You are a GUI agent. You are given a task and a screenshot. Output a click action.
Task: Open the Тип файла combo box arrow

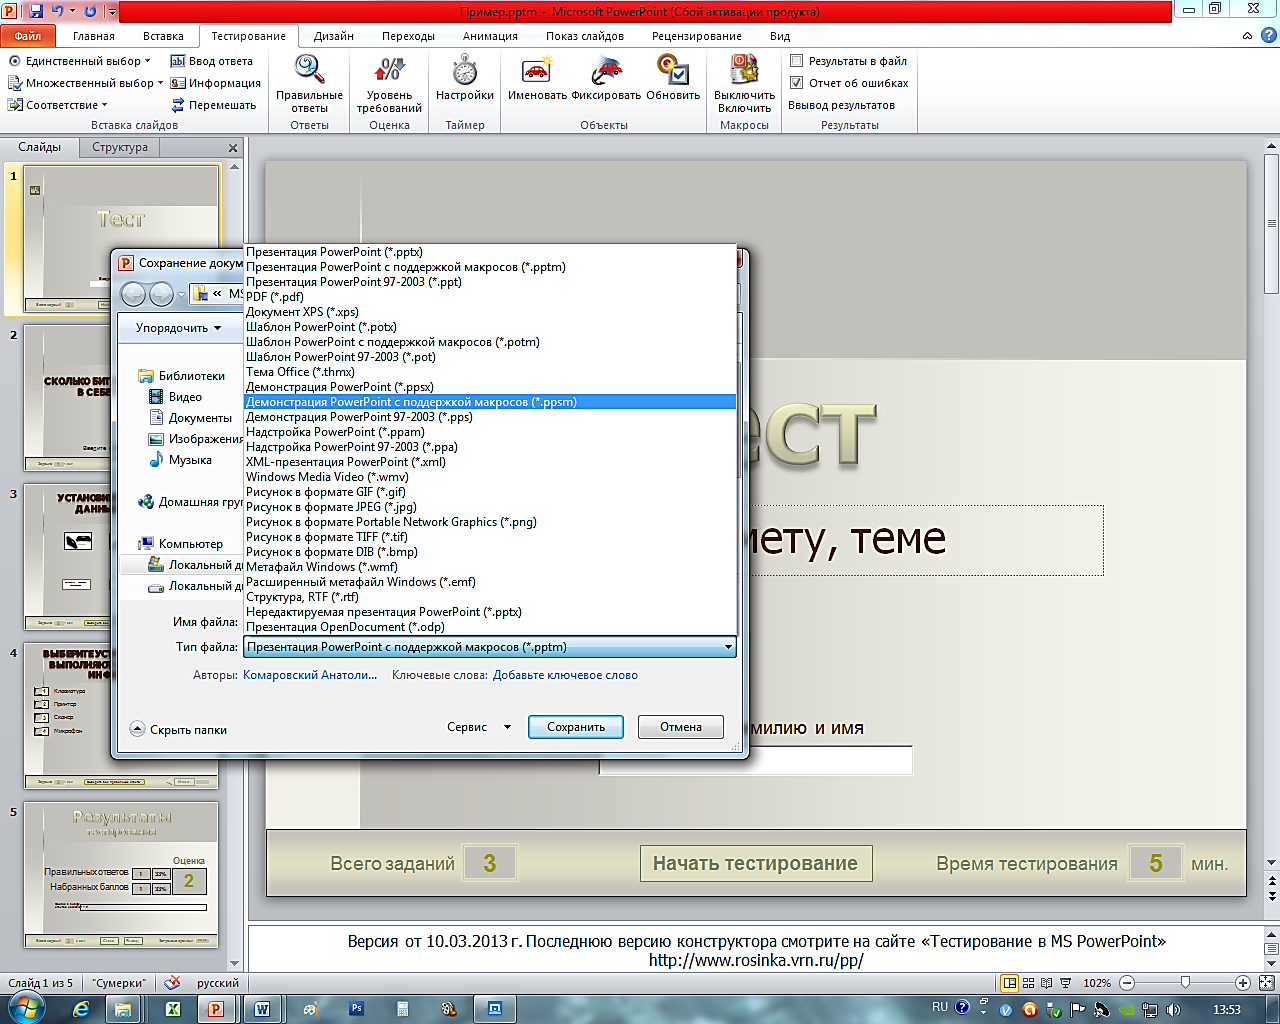tap(729, 647)
